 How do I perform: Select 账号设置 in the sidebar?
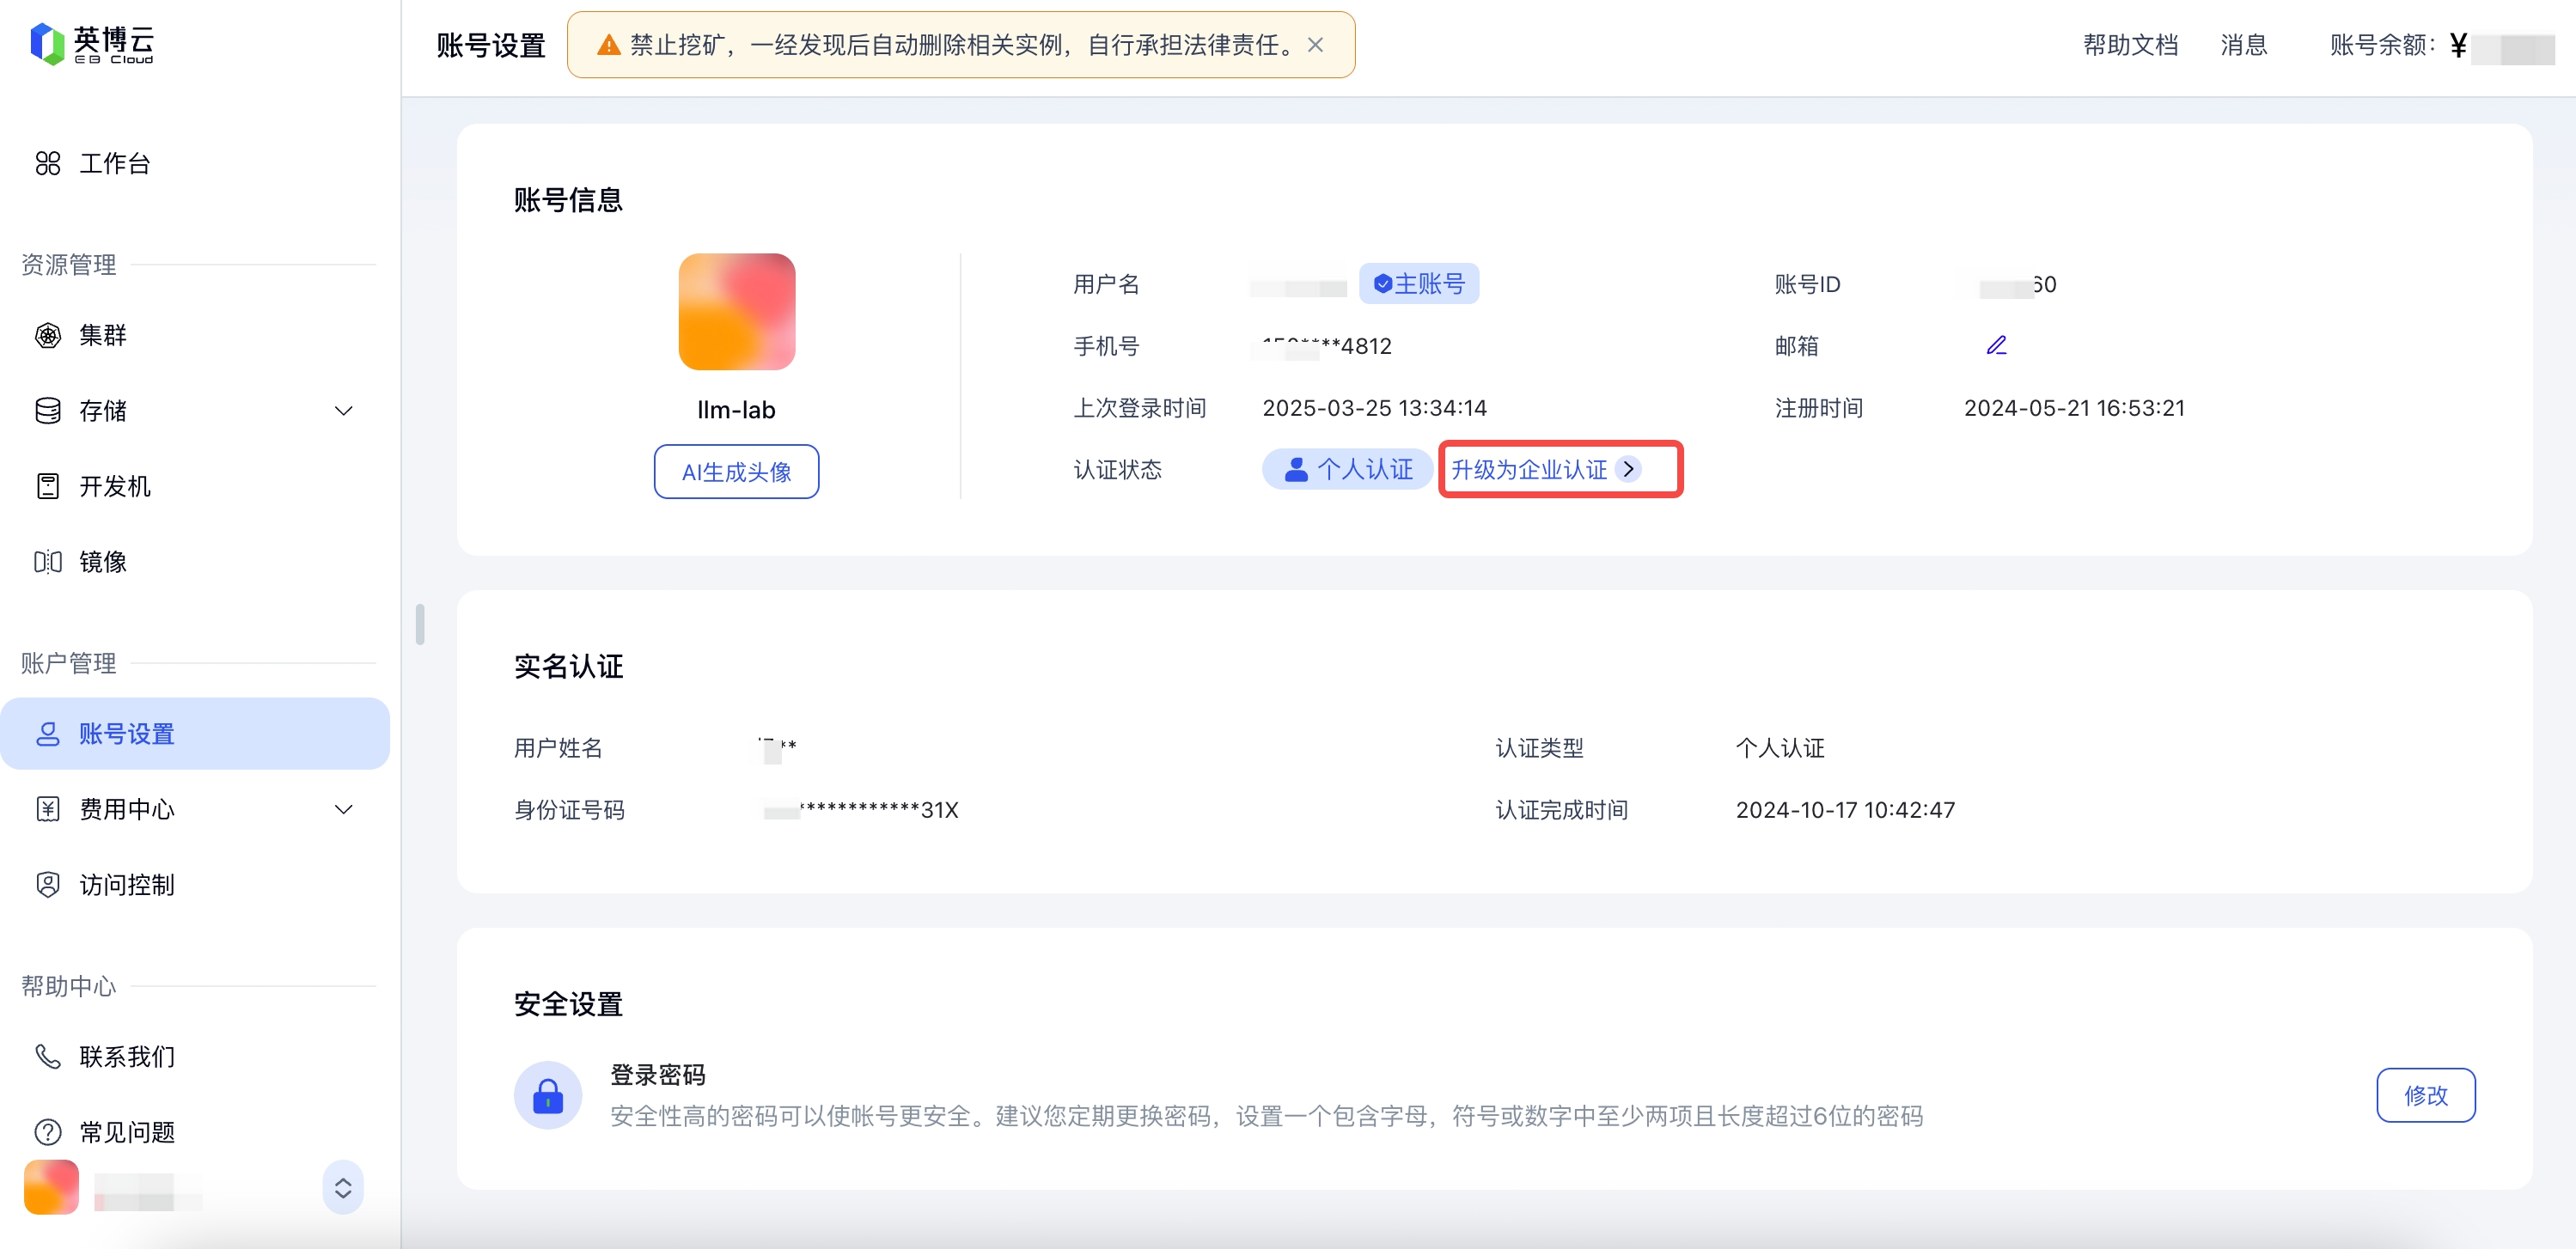pos(126,734)
